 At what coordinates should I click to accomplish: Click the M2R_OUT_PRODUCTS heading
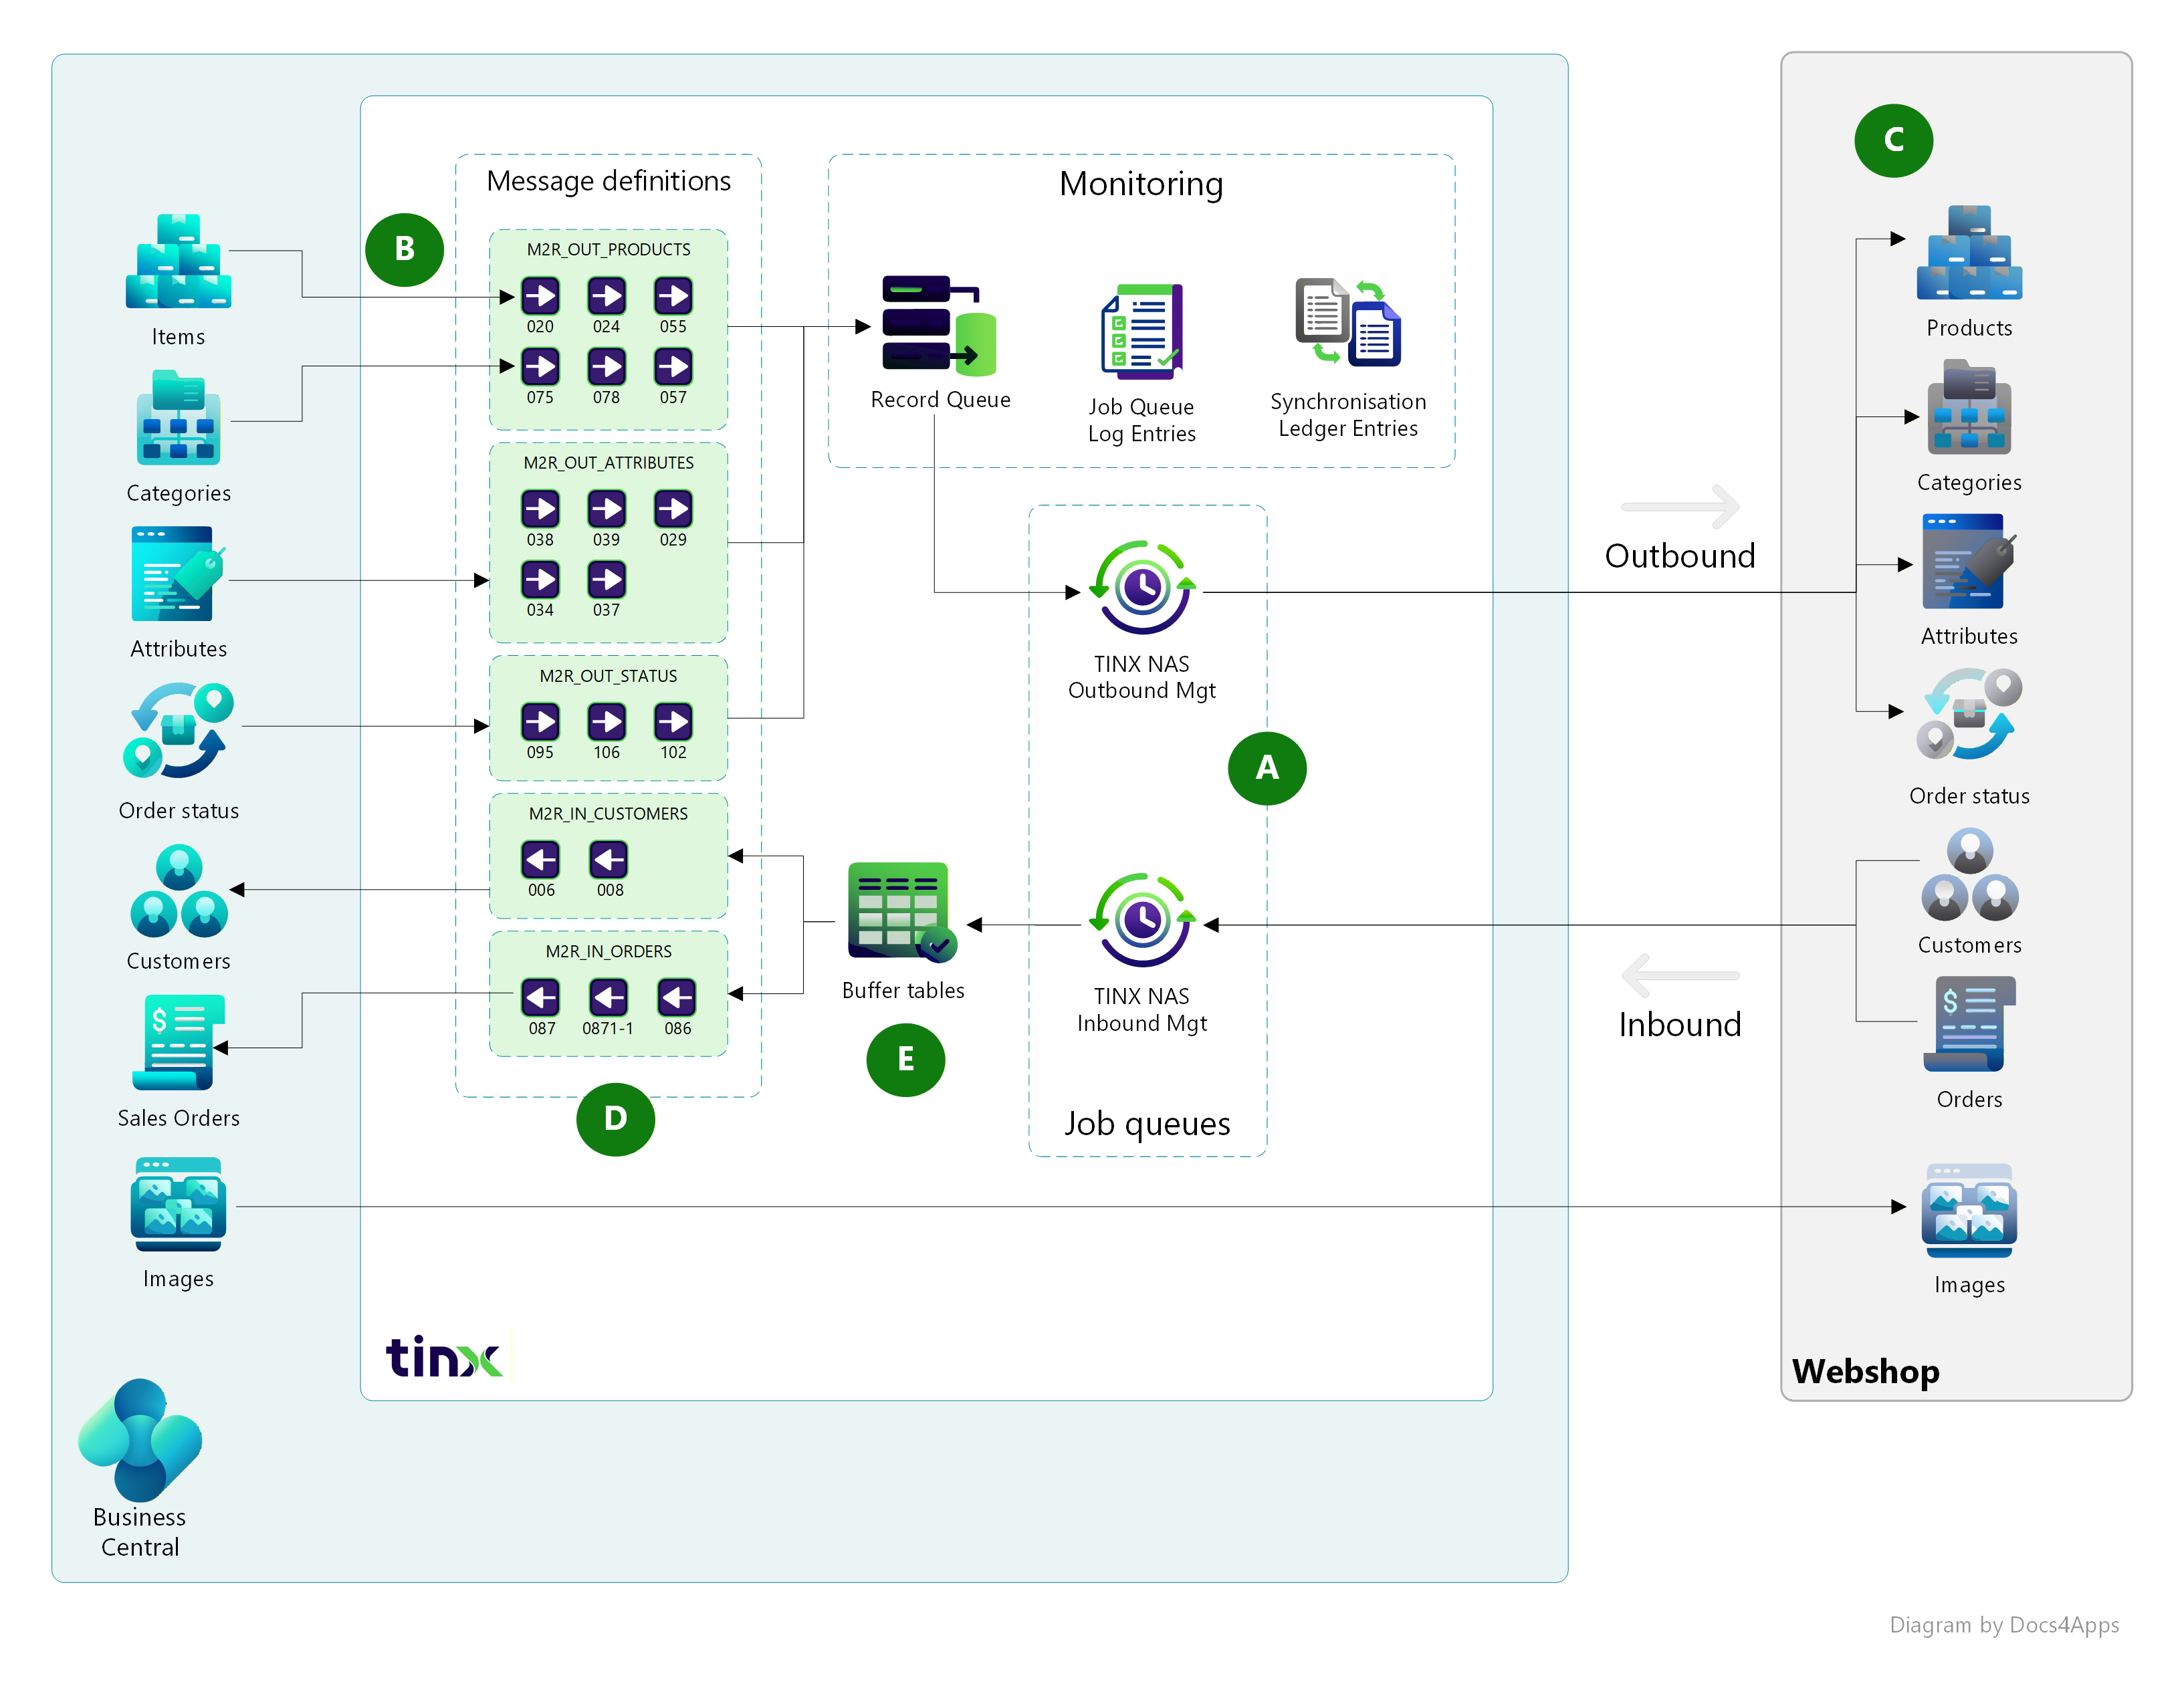[x=608, y=250]
